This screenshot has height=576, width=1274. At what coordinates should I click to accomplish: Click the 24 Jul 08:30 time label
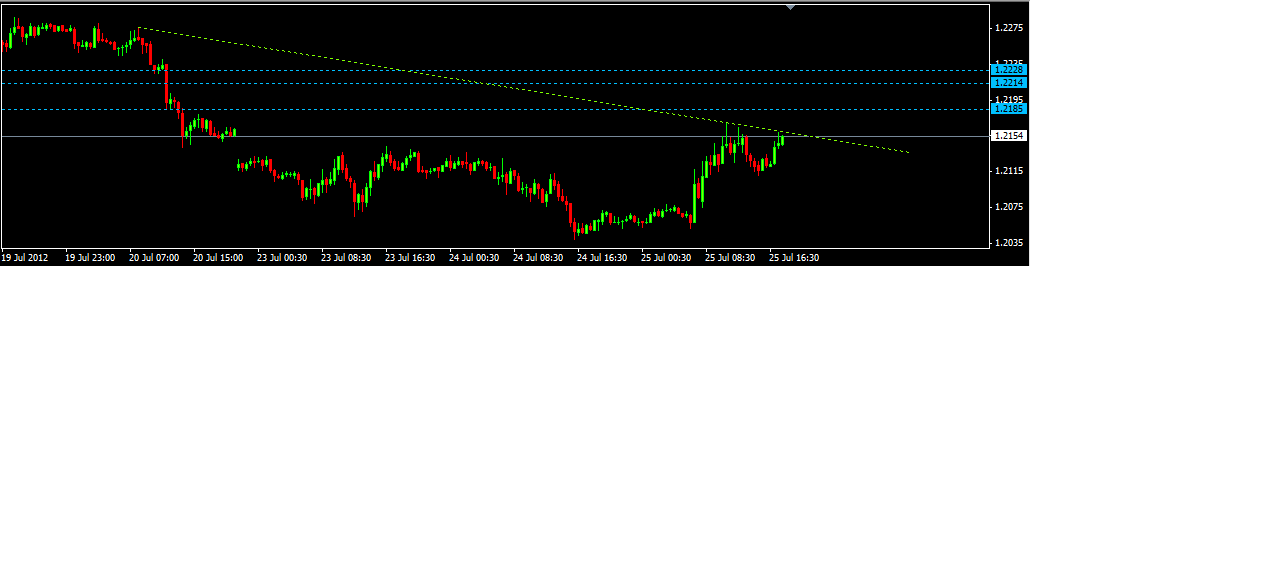(538, 258)
